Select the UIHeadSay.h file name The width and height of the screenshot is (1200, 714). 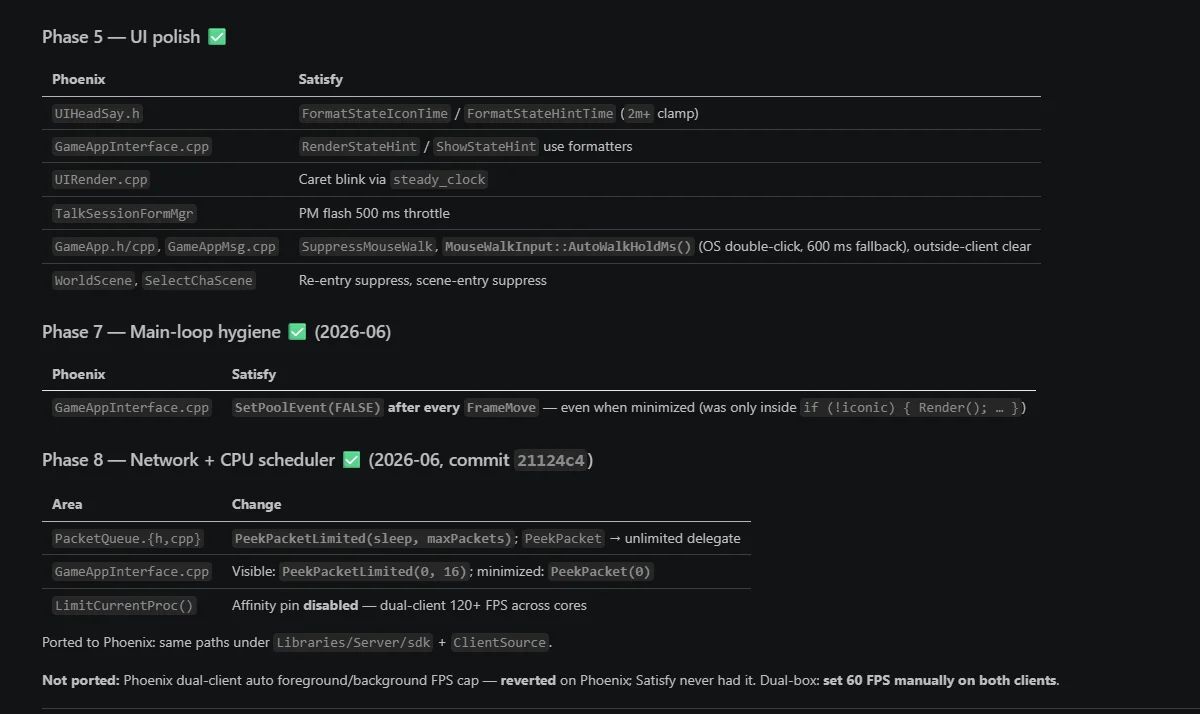pos(97,114)
